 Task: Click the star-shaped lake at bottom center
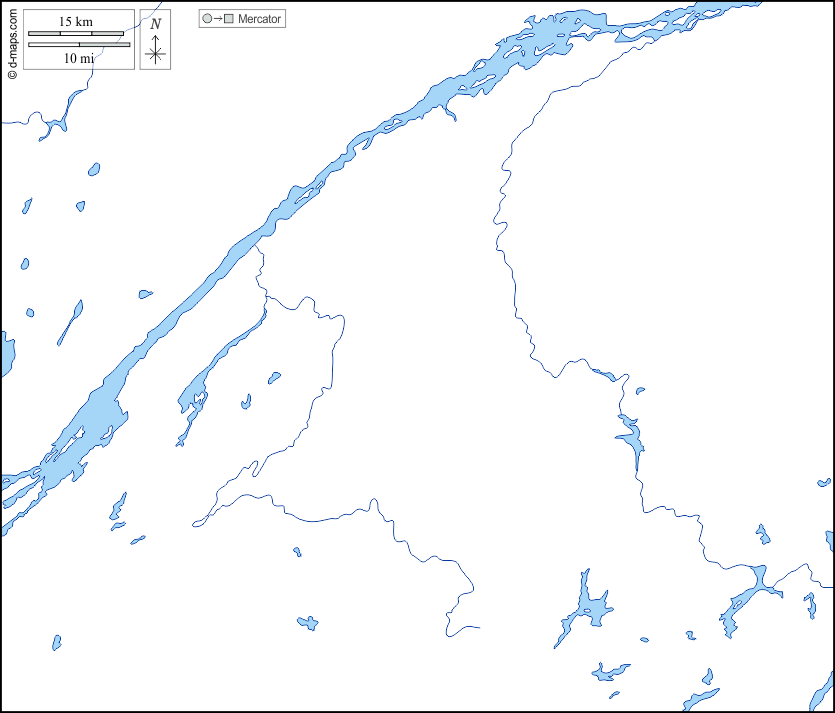(589, 607)
